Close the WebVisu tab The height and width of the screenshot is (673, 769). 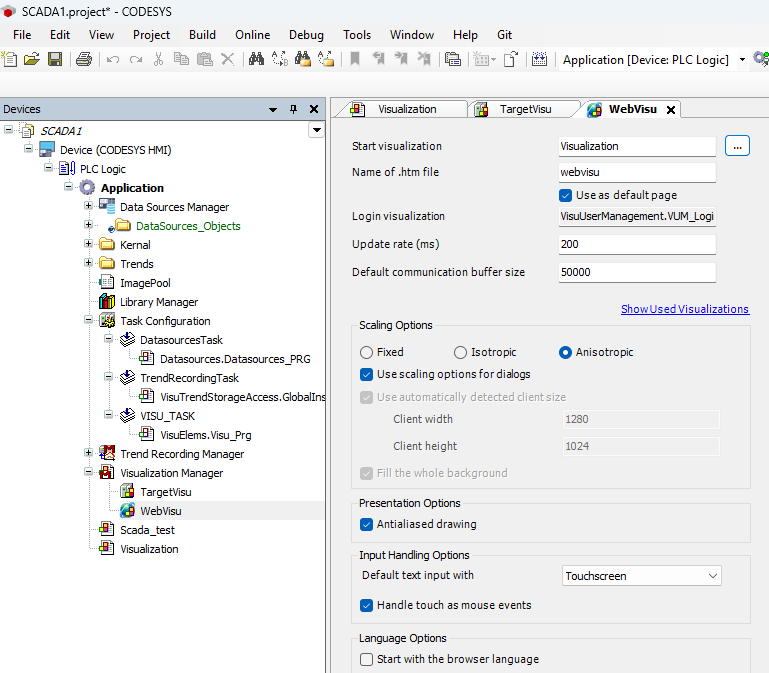(x=671, y=110)
